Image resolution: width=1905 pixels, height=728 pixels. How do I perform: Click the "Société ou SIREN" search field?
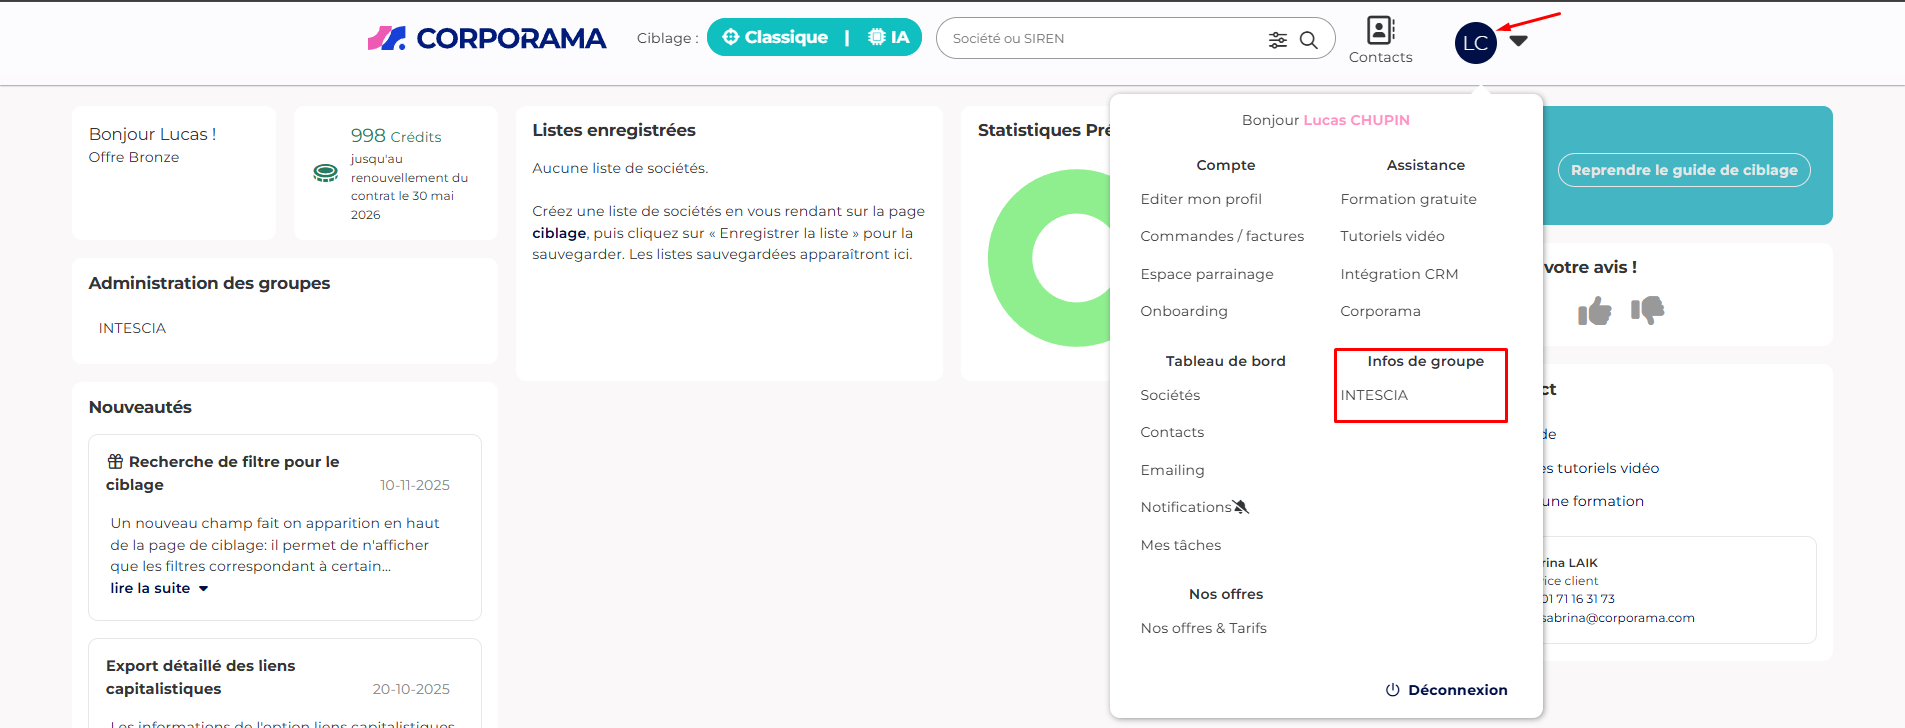1100,39
